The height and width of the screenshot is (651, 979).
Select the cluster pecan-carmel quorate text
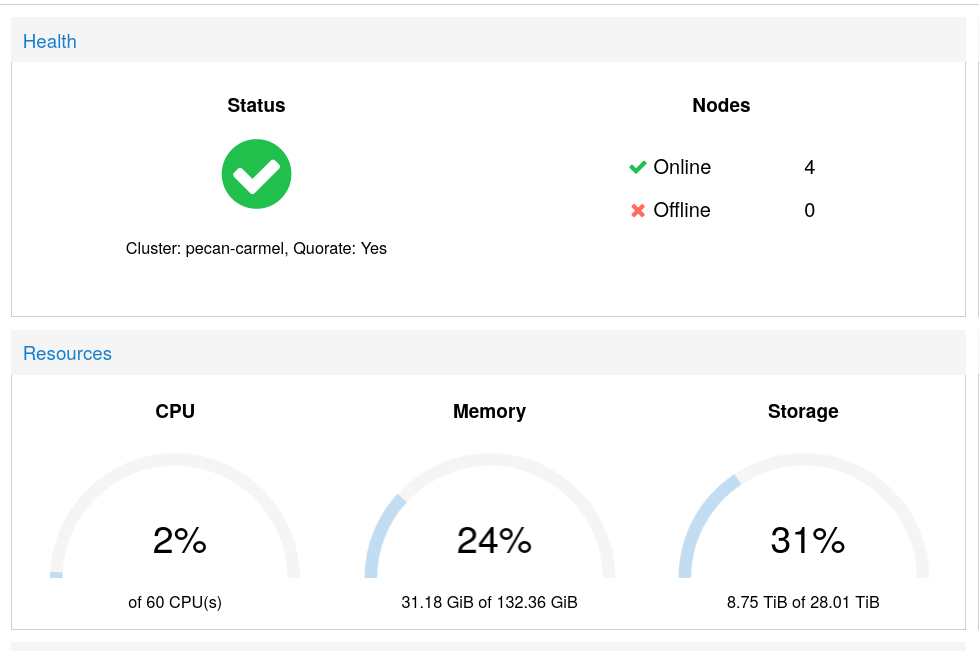click(256, 248)
